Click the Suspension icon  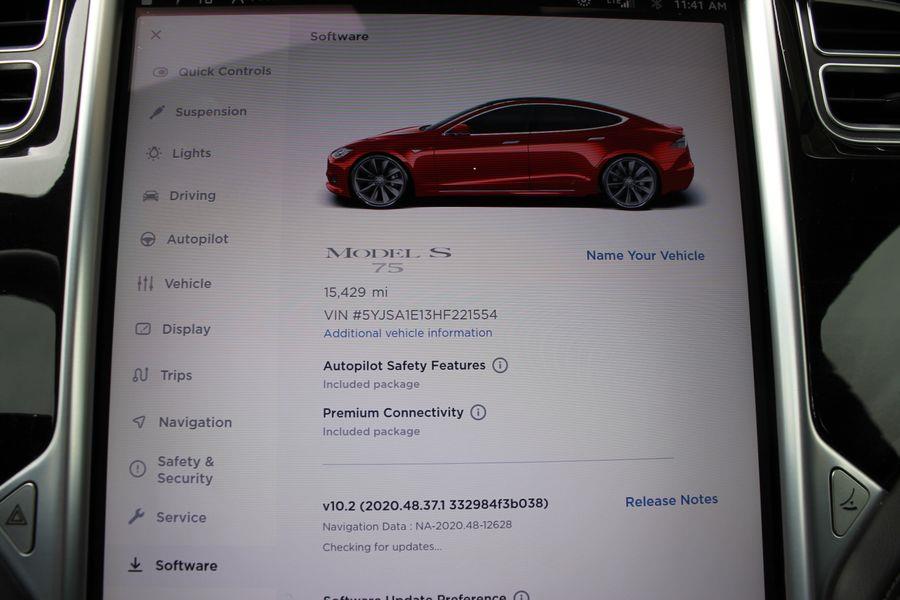pyautogui.click(x=157, y=112)
